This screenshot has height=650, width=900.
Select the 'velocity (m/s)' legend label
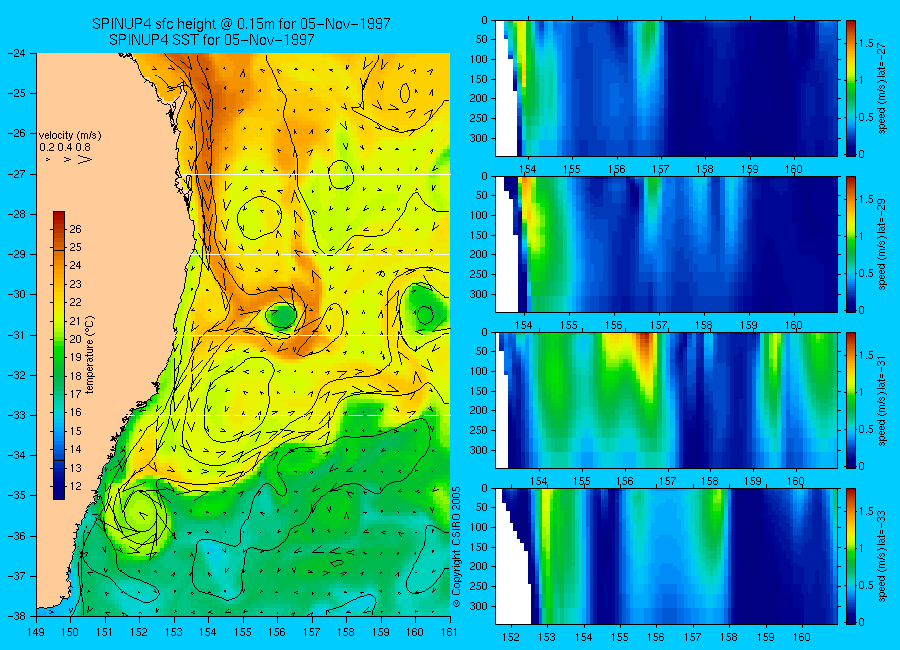(70, 136)
